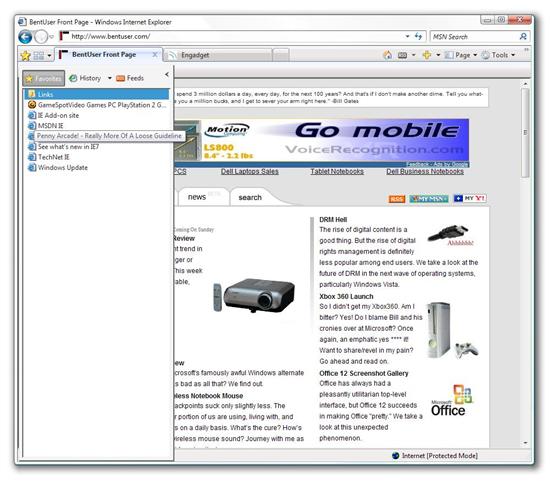550x482 pixels.
Task: Open the Tools dropdown menu
Action: point(498,55)
